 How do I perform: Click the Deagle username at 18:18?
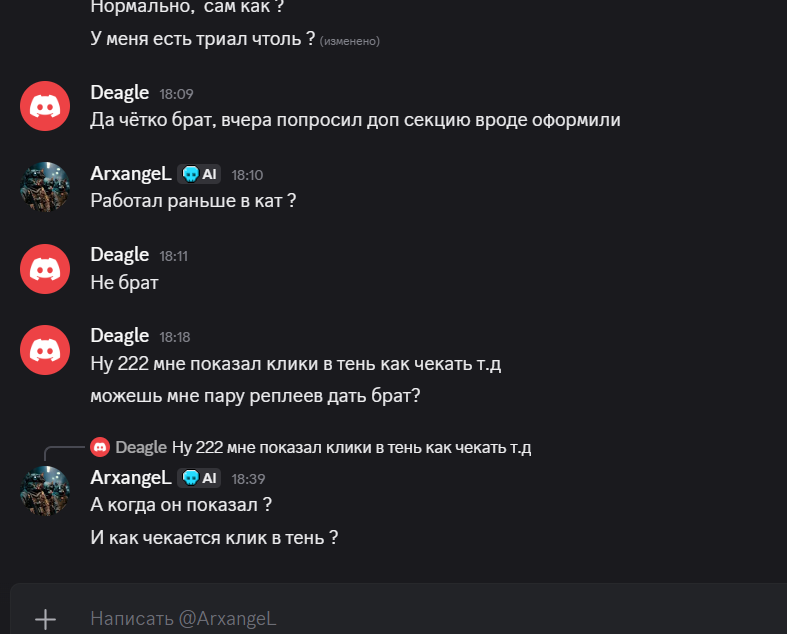tap(119, 335)
